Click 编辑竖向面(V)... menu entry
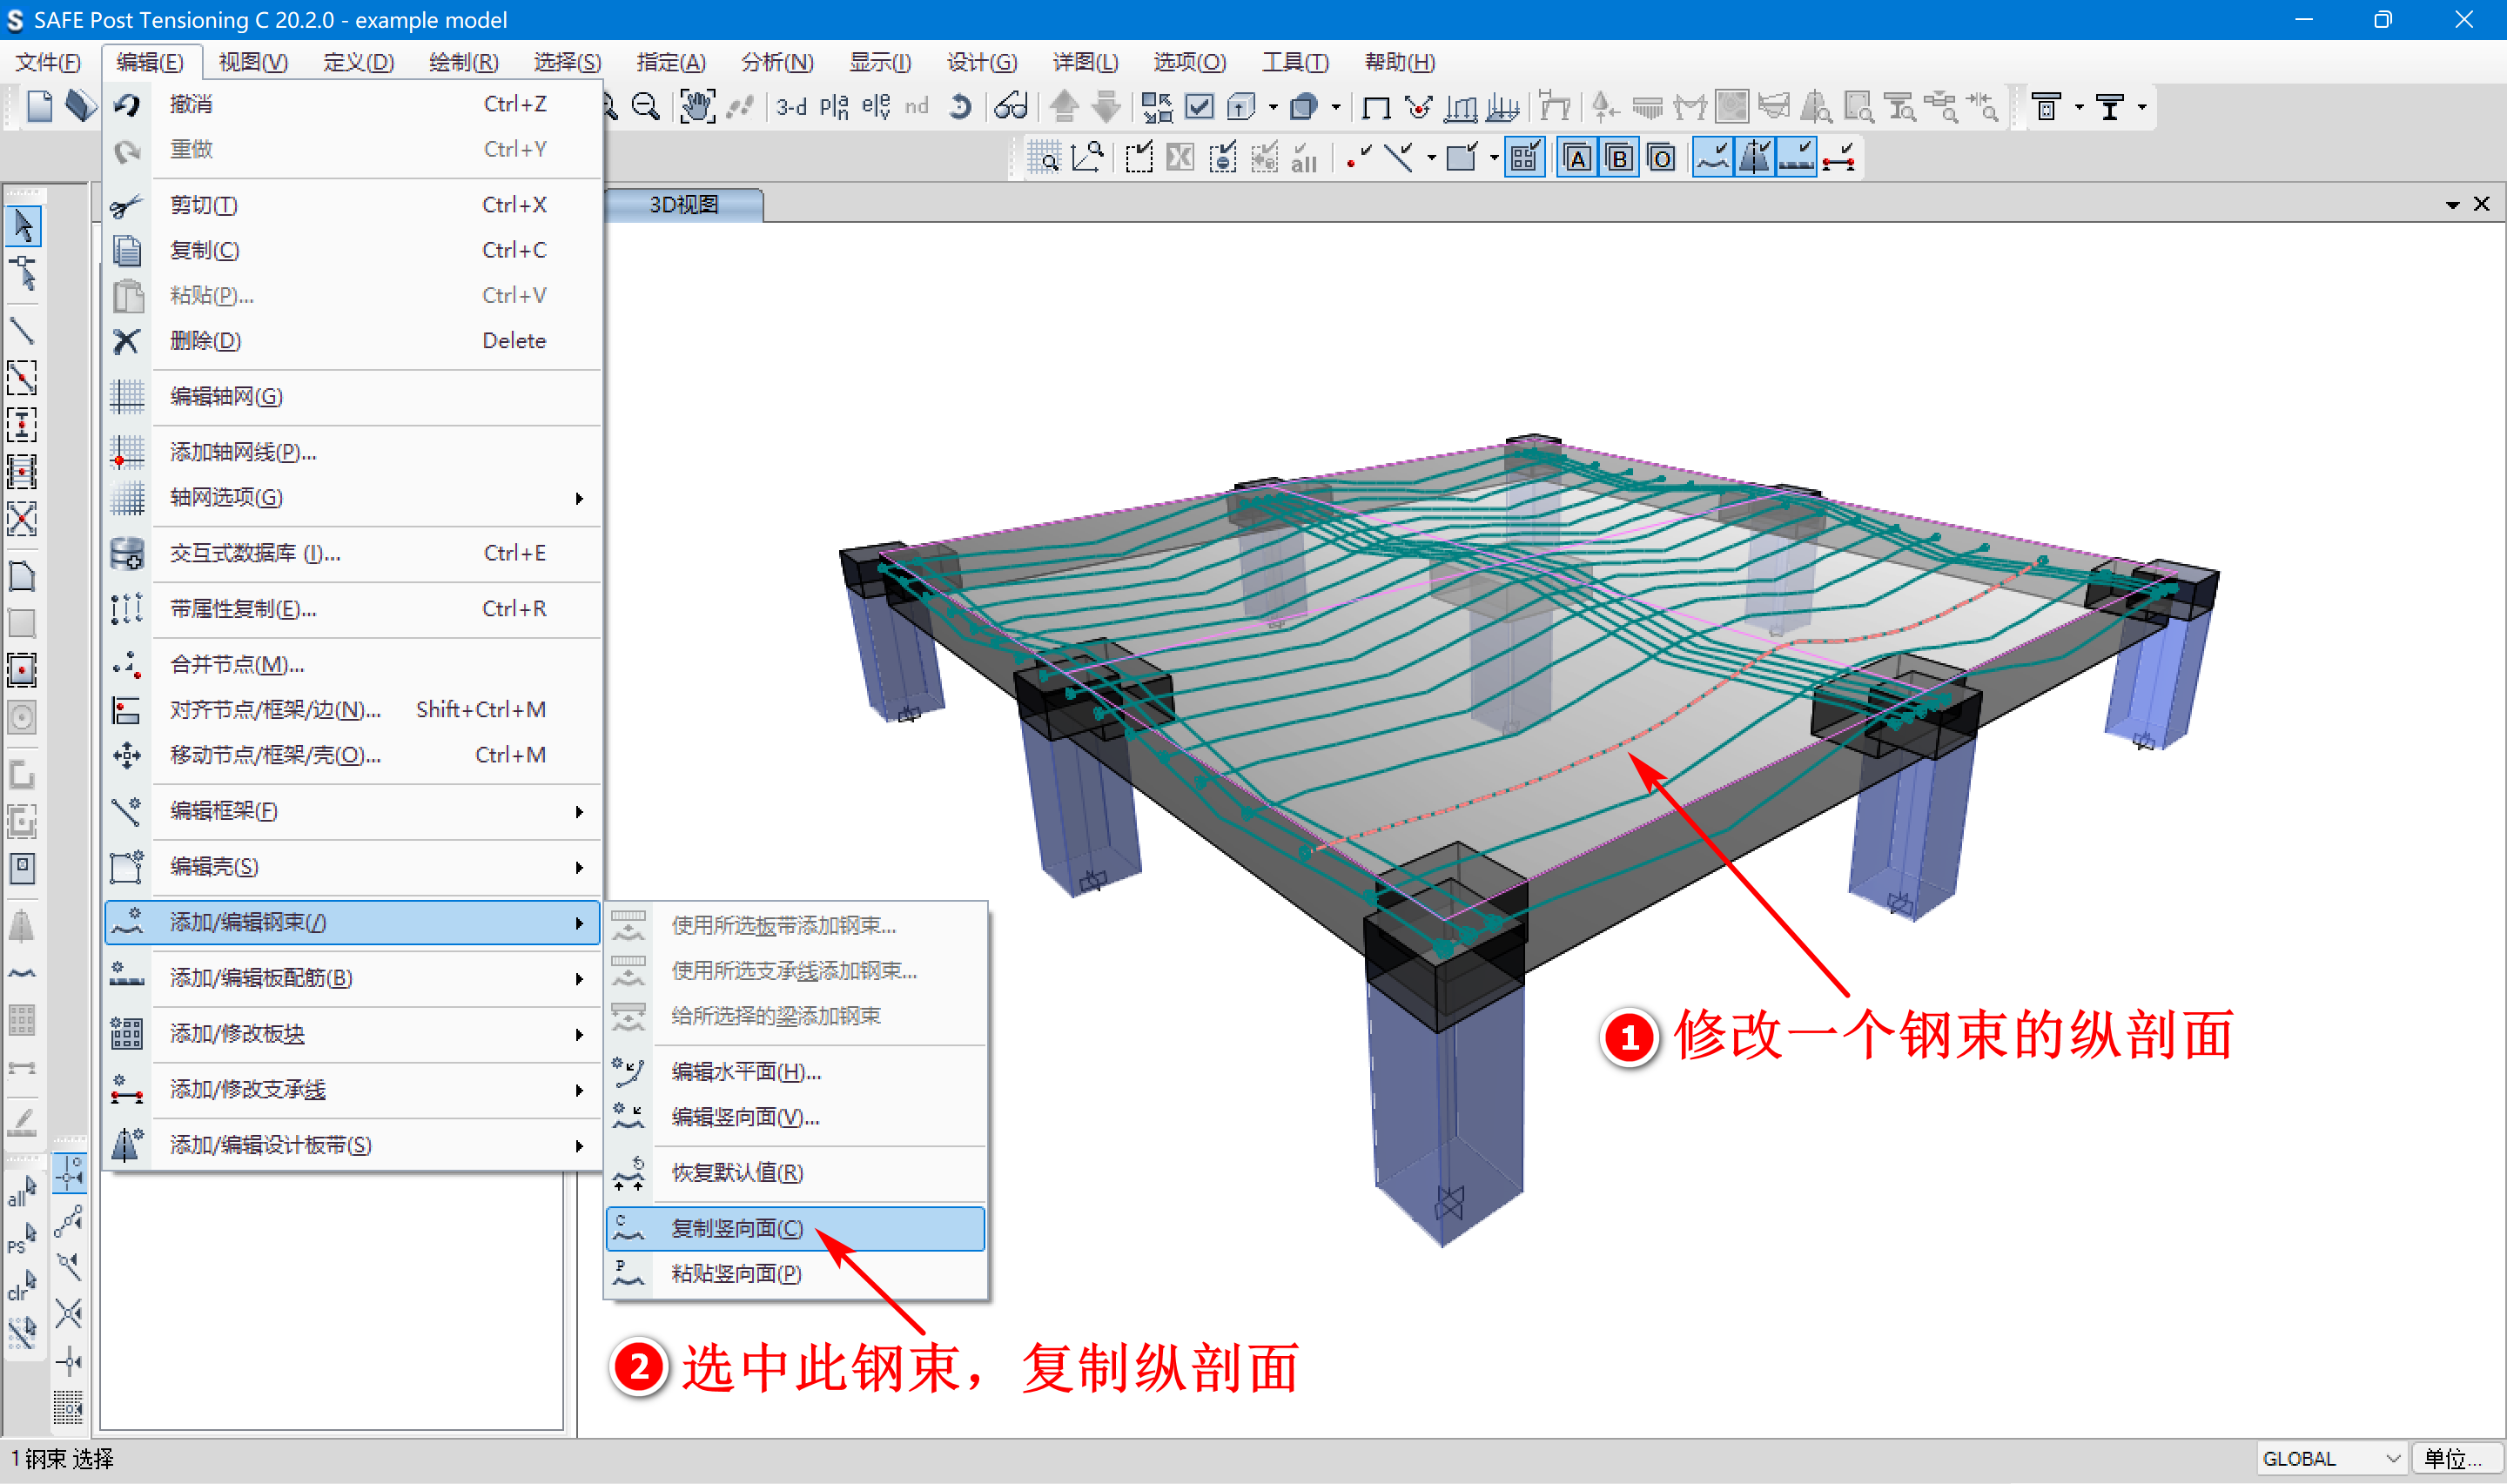The height and width of the screenshot is (1484, 2507). tap(745, 1117)
